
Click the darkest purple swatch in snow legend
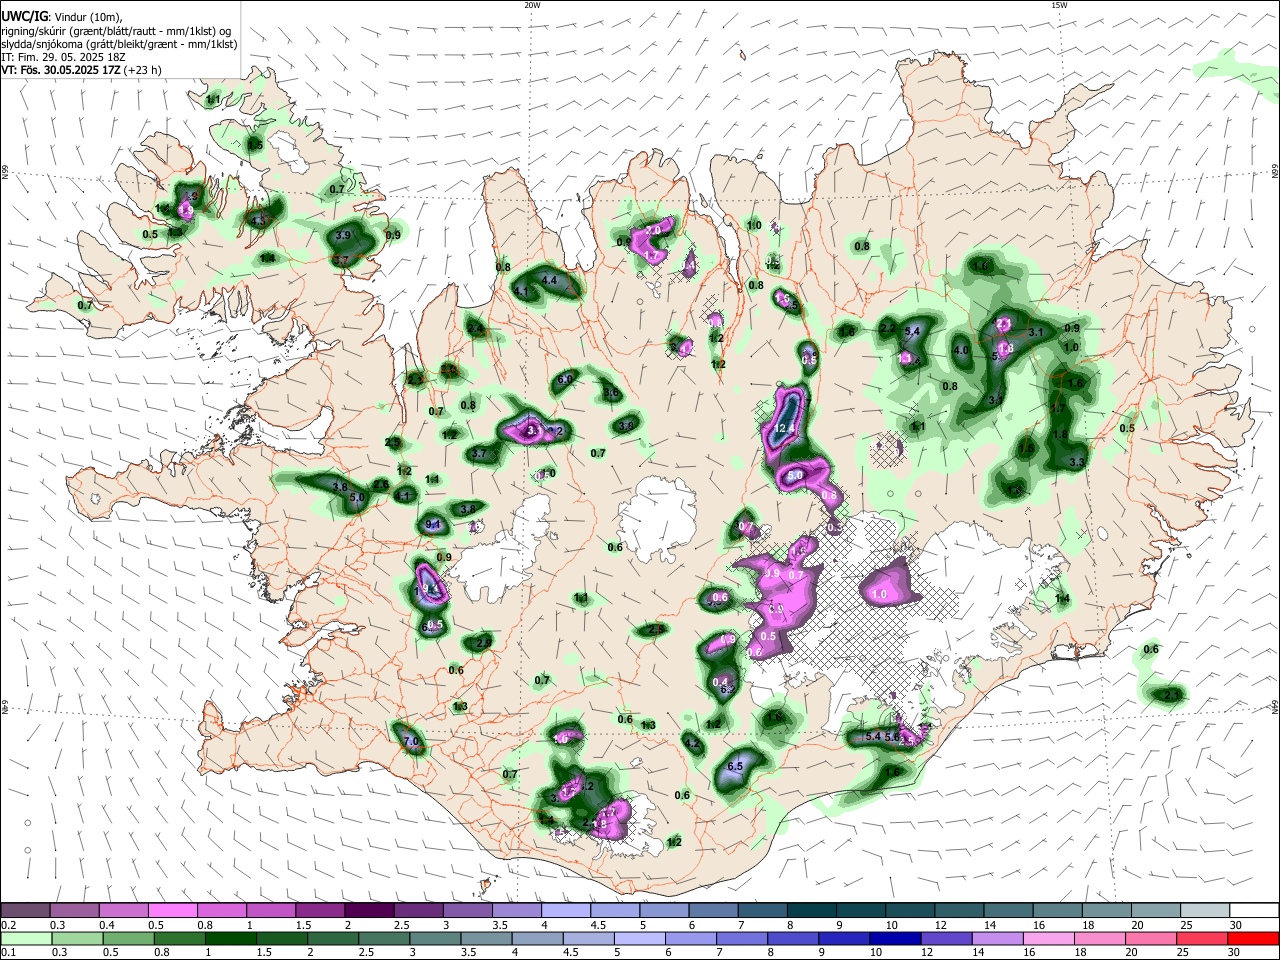(370, 910)
